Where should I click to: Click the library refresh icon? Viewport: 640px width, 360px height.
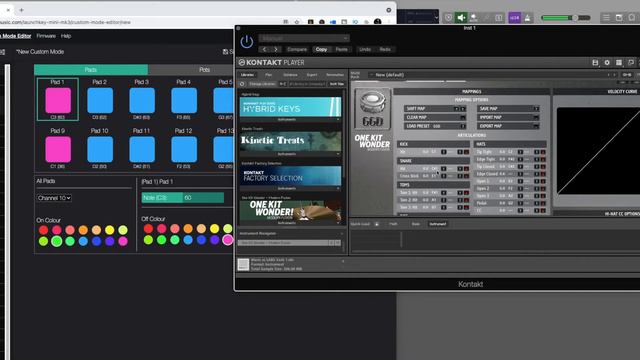242,84
